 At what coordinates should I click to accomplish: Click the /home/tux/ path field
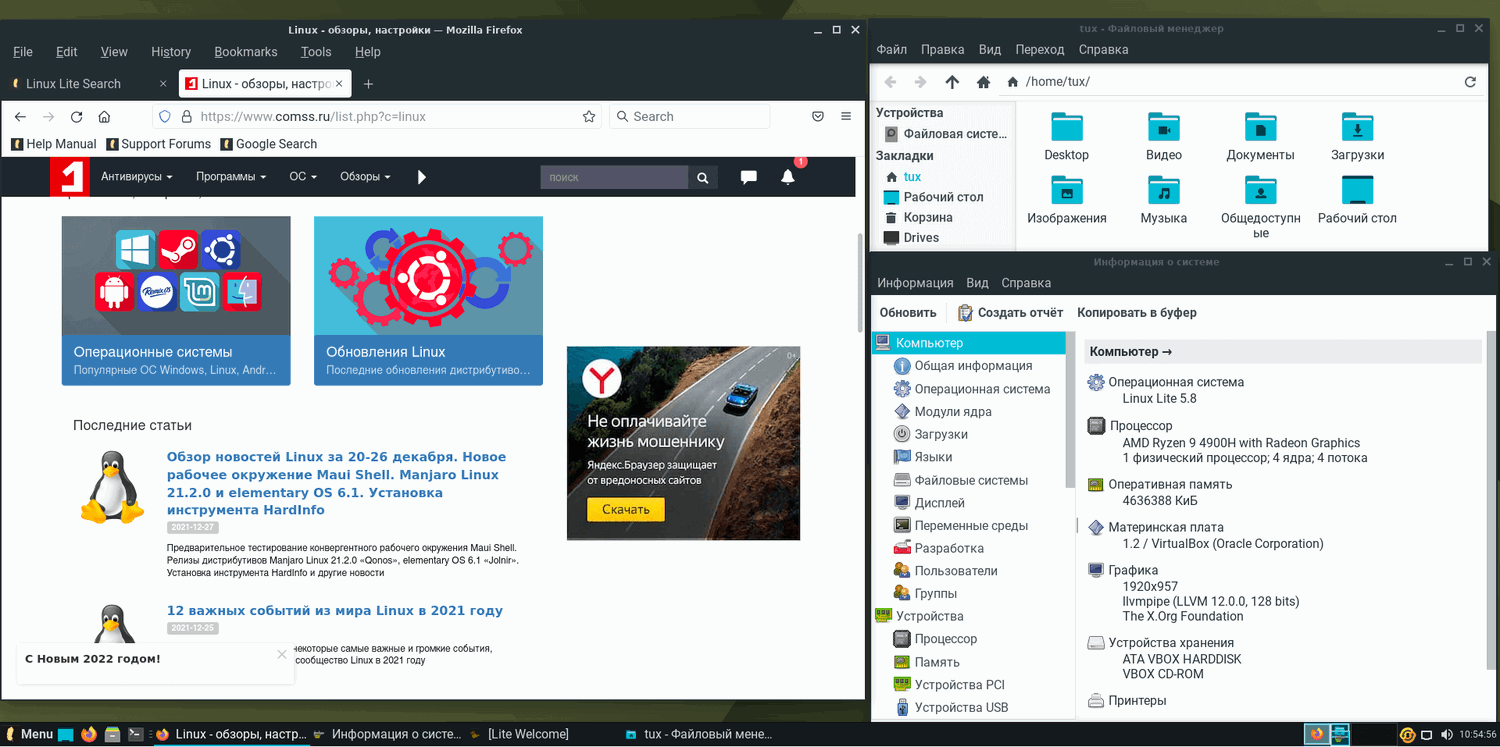click(1229, 82)
